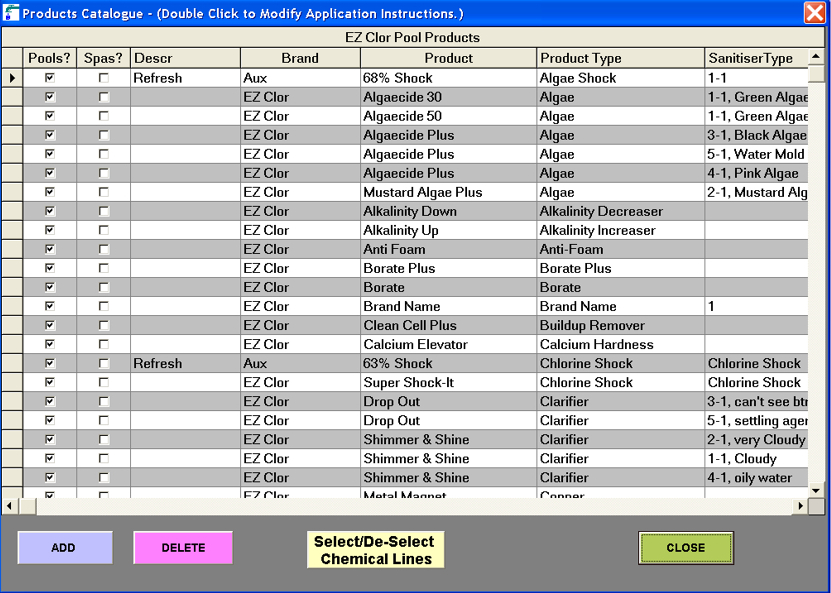Click the Spas? column header
The height and width of the screenshot is (593, 831).
104,58
